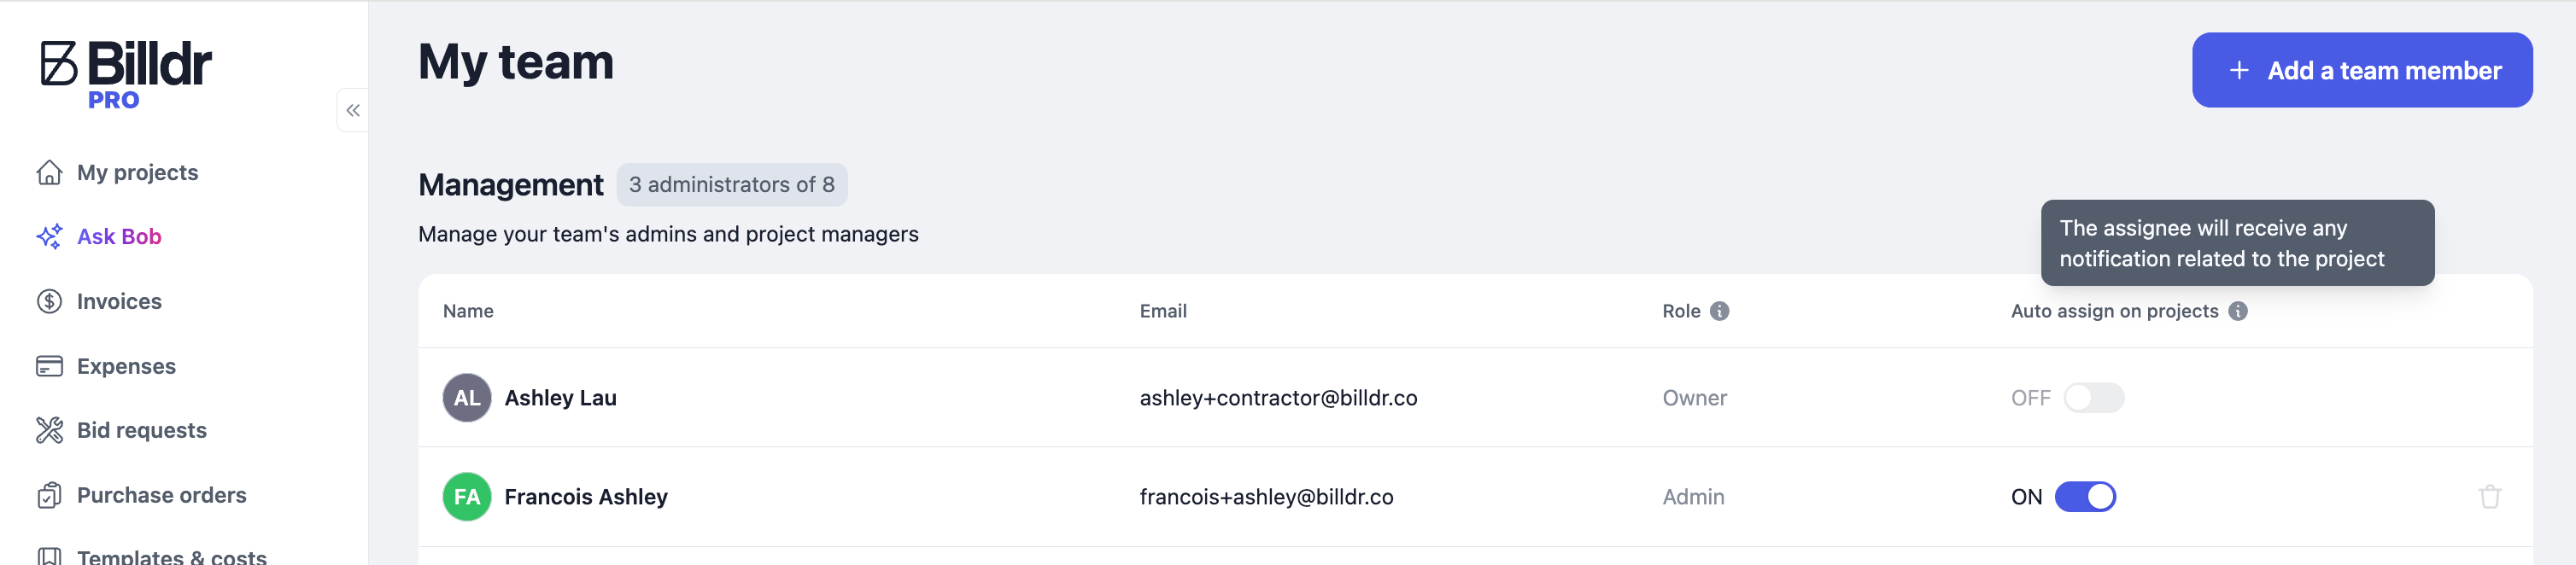Click the Add a team member button
The image size is (2576, 565).
click(x=2361, y=70)
